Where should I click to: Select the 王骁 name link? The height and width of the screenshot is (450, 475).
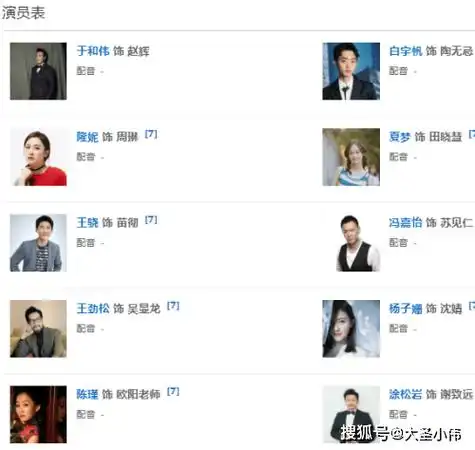87,222
